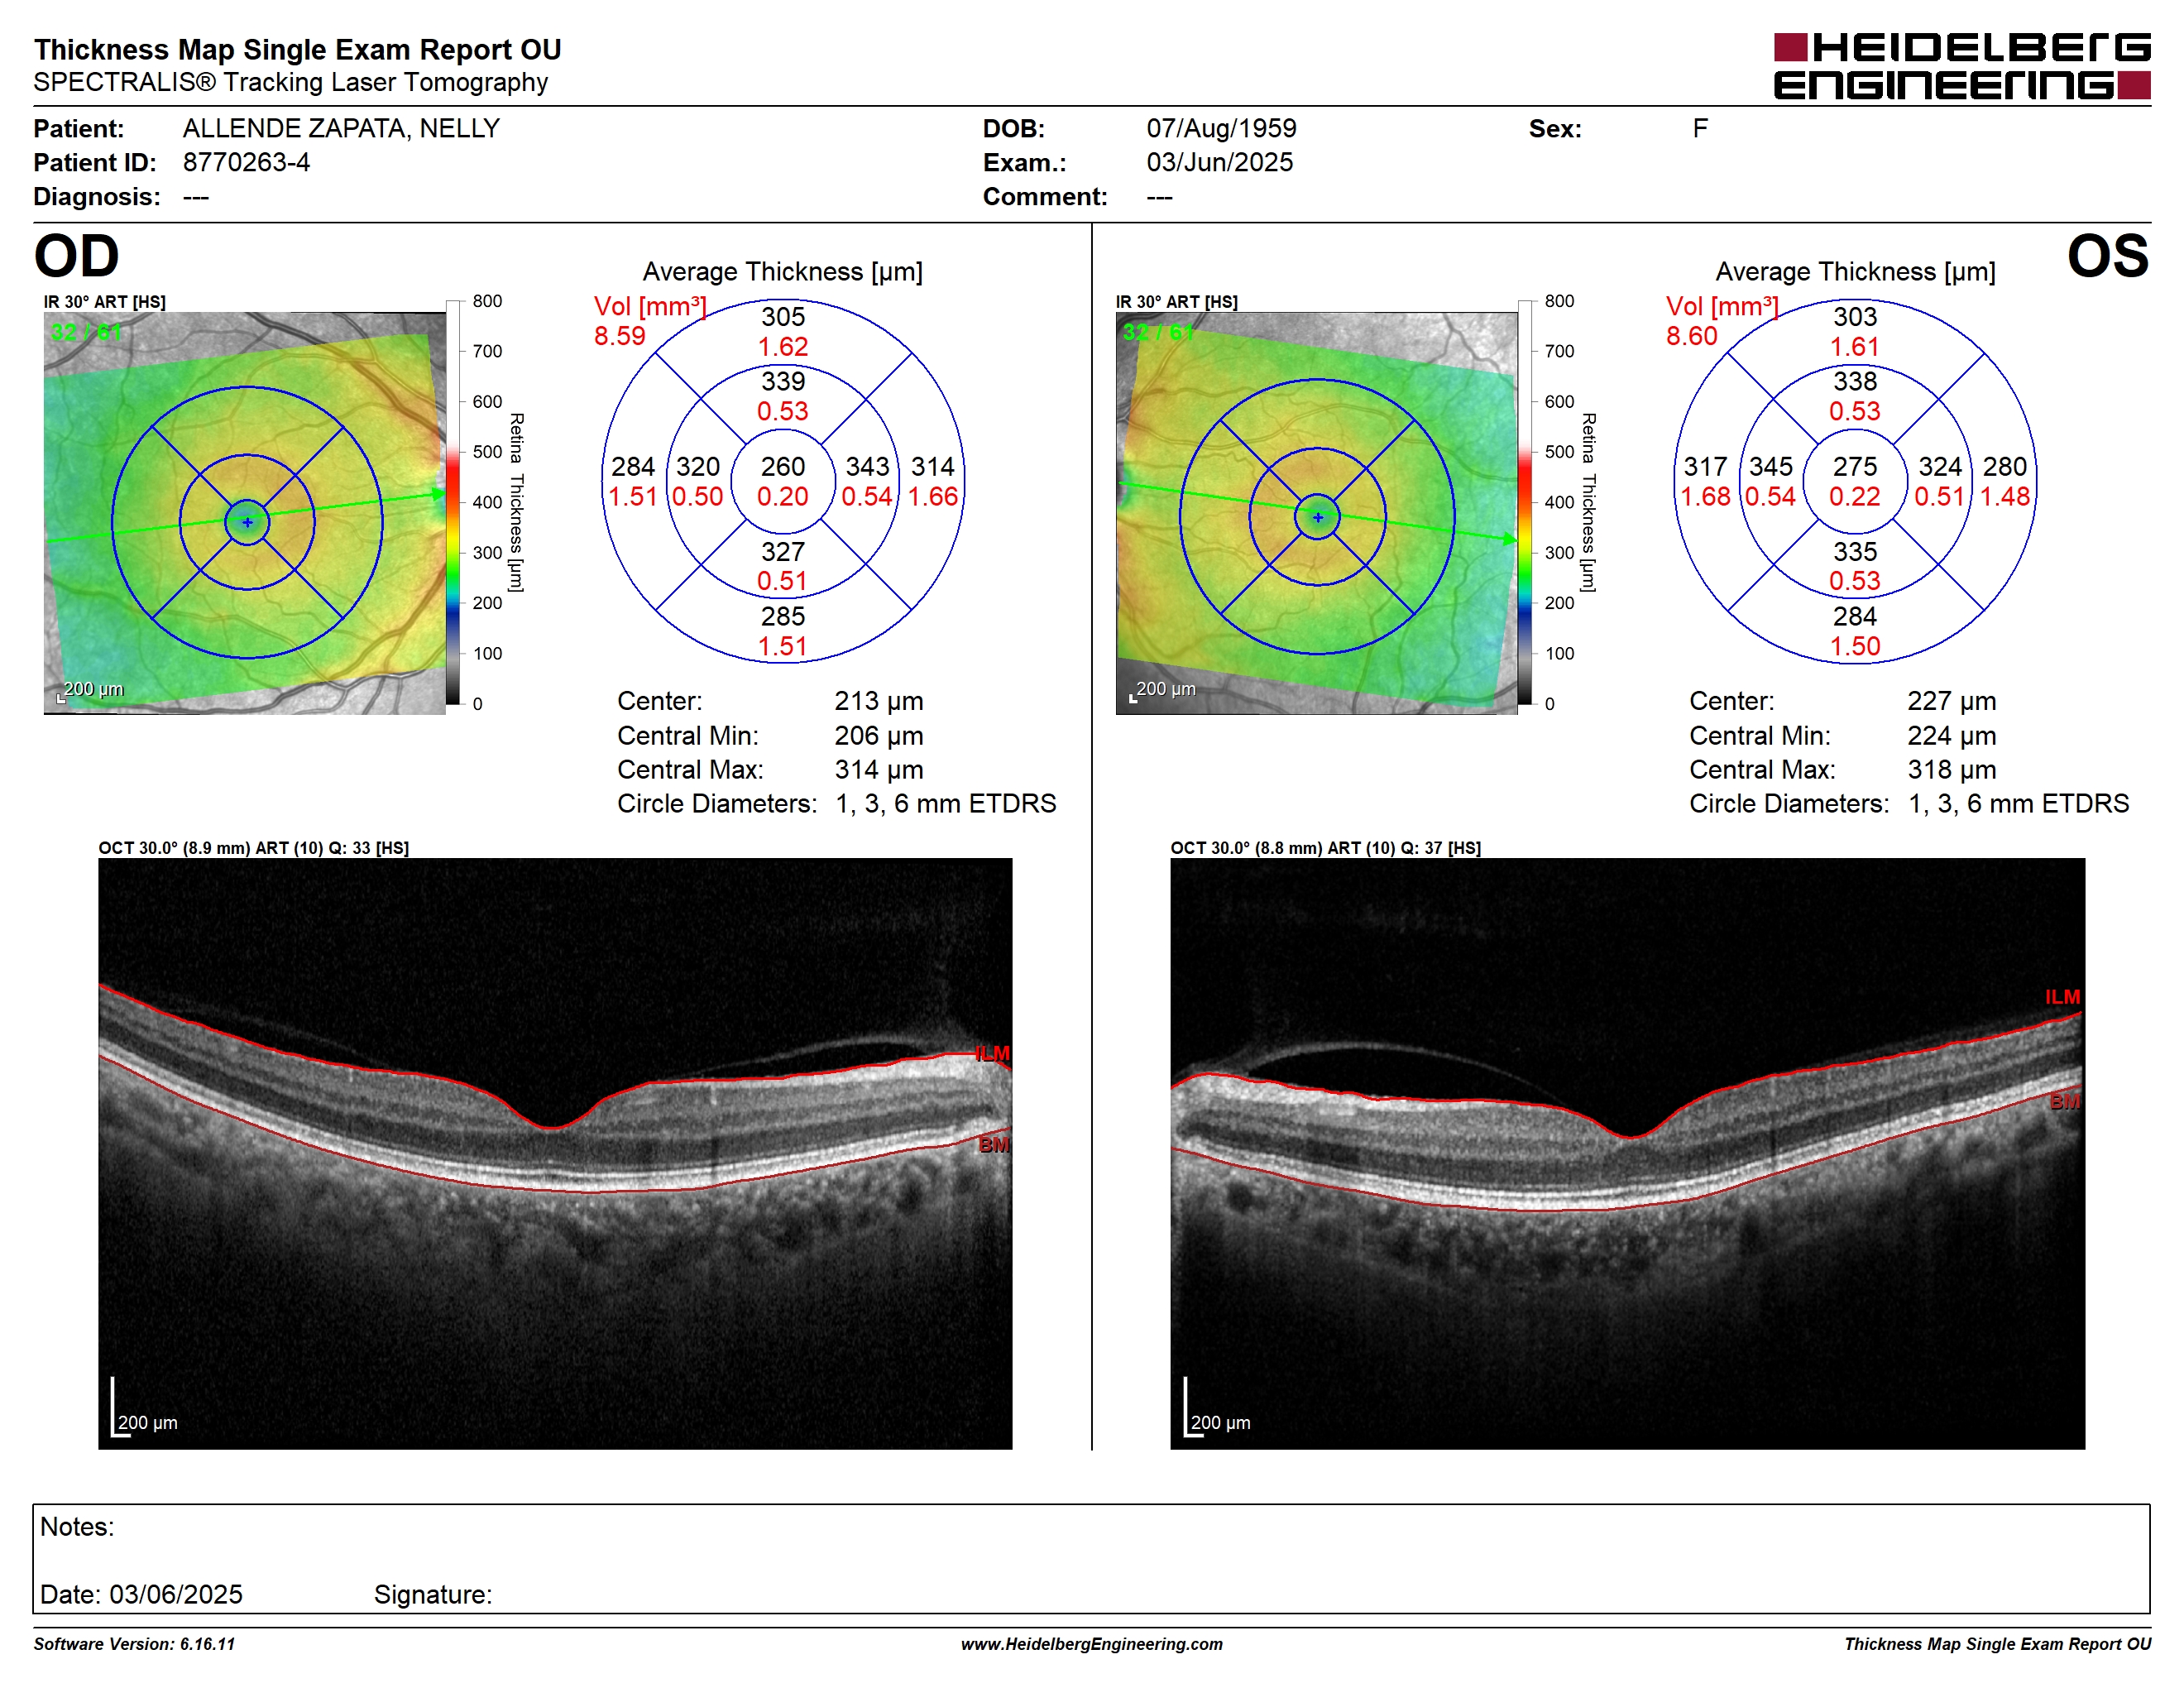
Task: Select OD central subfield thickness '260'
Action: (783, 467)
